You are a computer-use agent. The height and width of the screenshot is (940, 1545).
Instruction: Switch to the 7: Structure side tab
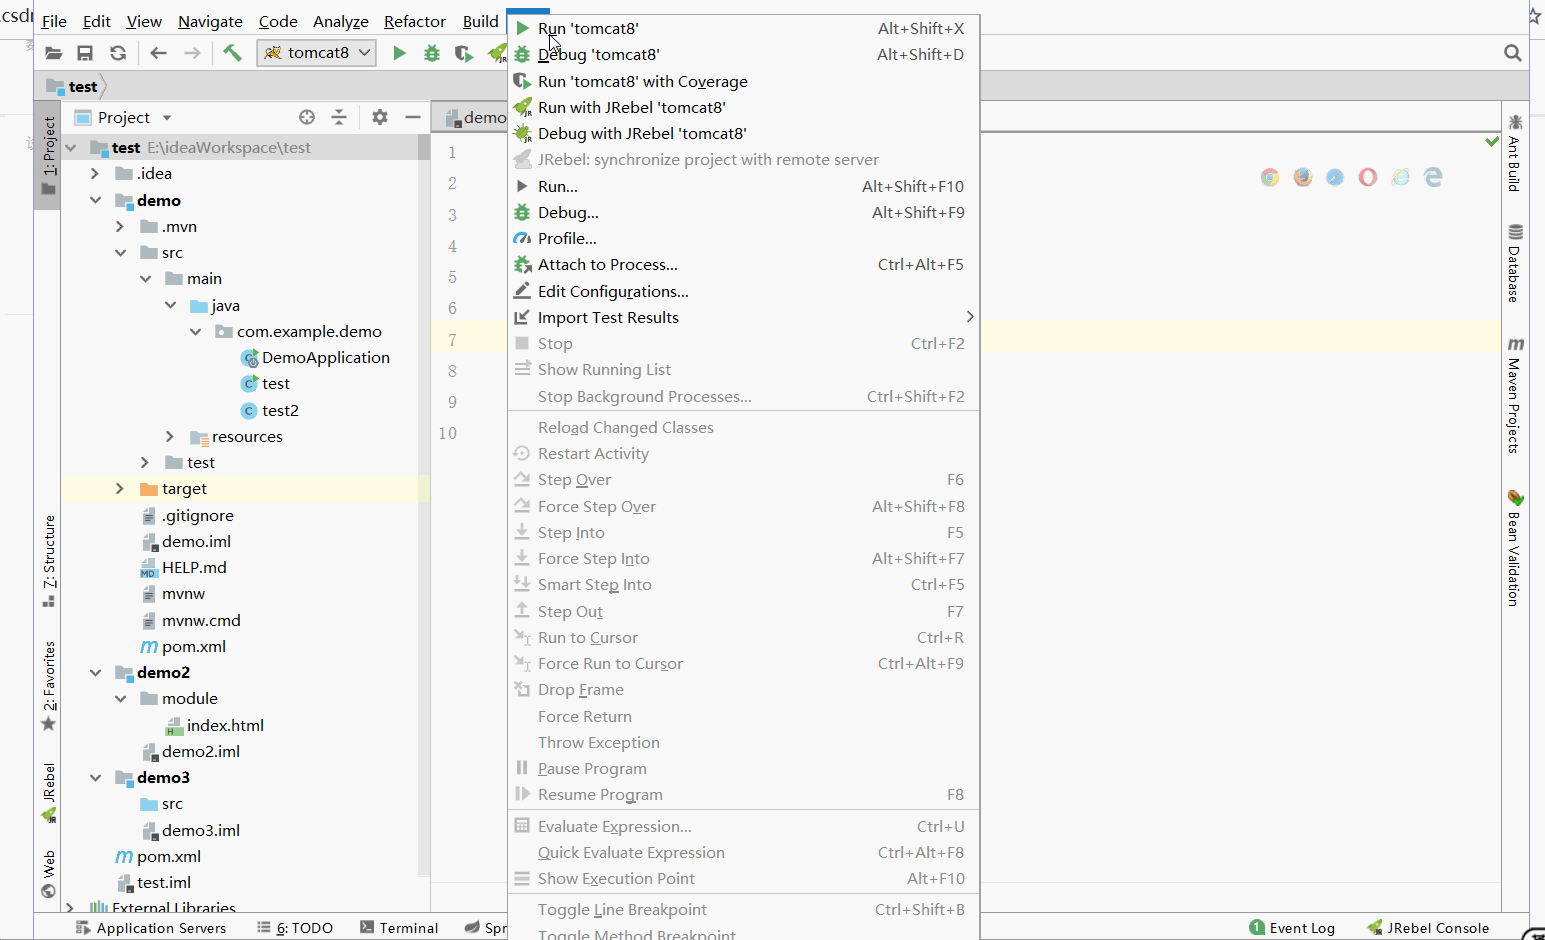(49, 560)
